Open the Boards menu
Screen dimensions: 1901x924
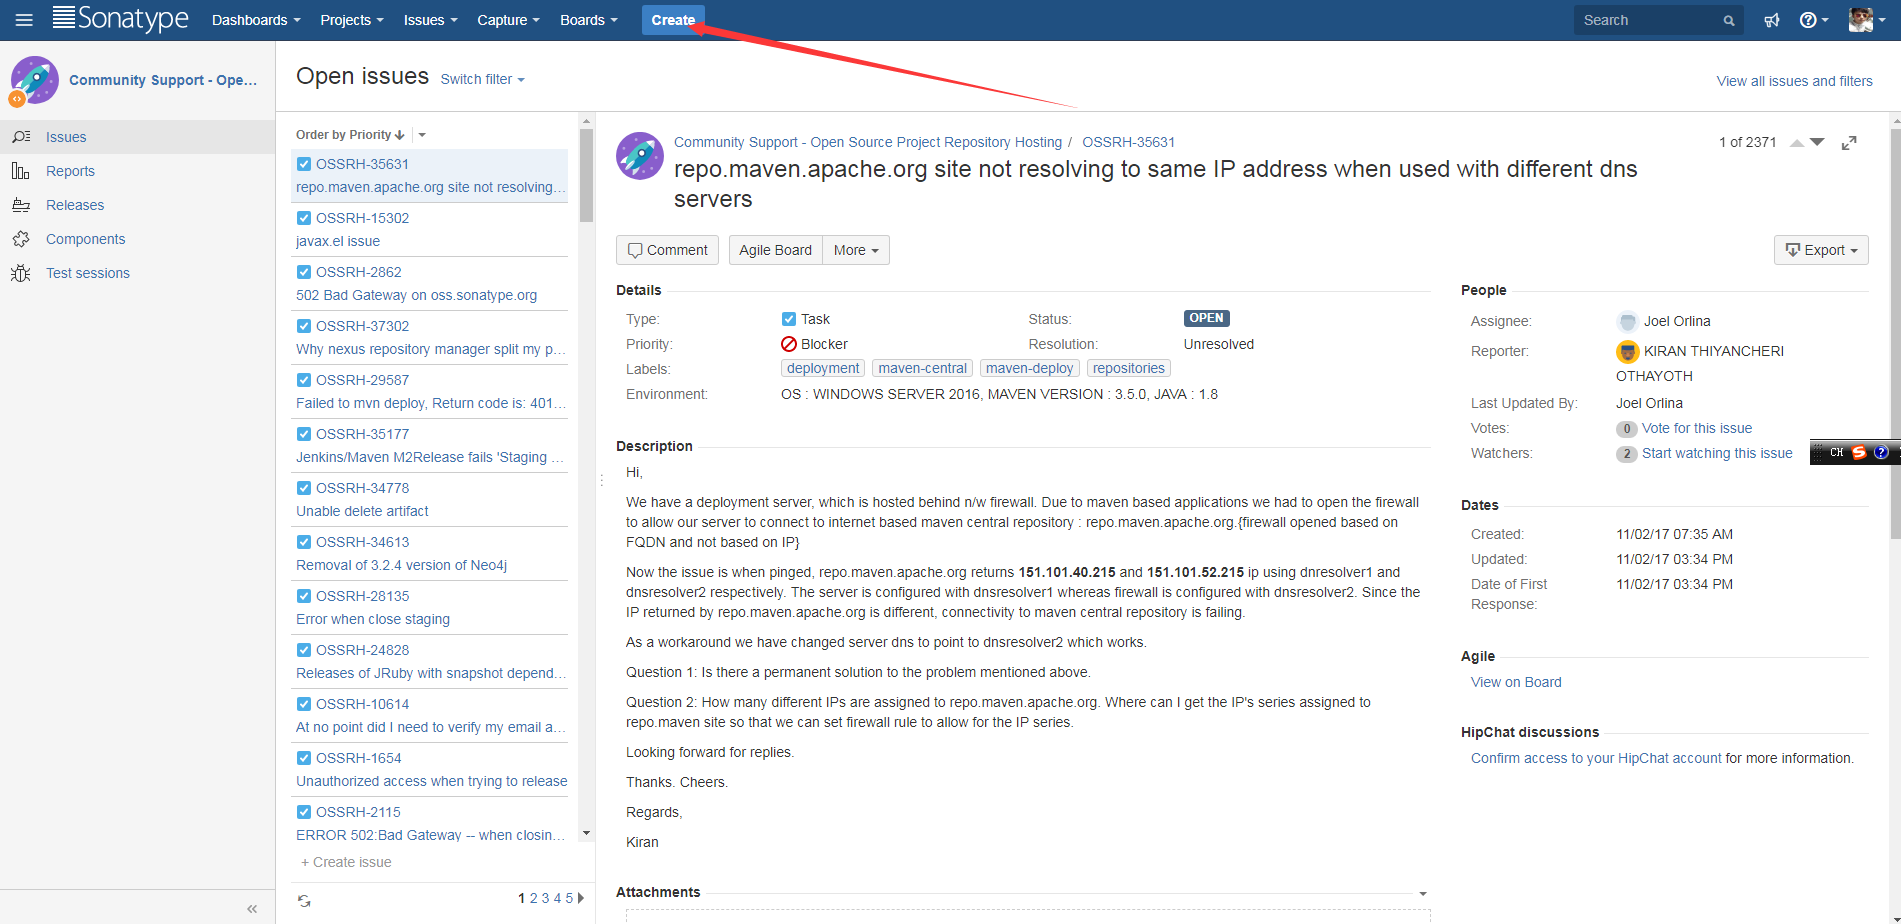pos(589,20)
